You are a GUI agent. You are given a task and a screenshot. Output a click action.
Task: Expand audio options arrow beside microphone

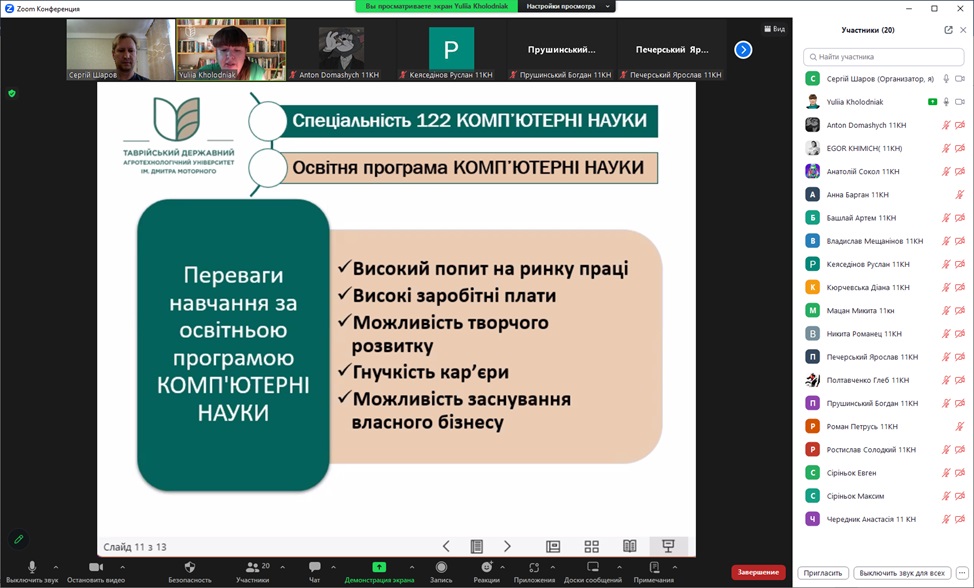click(x=56, y=567)
